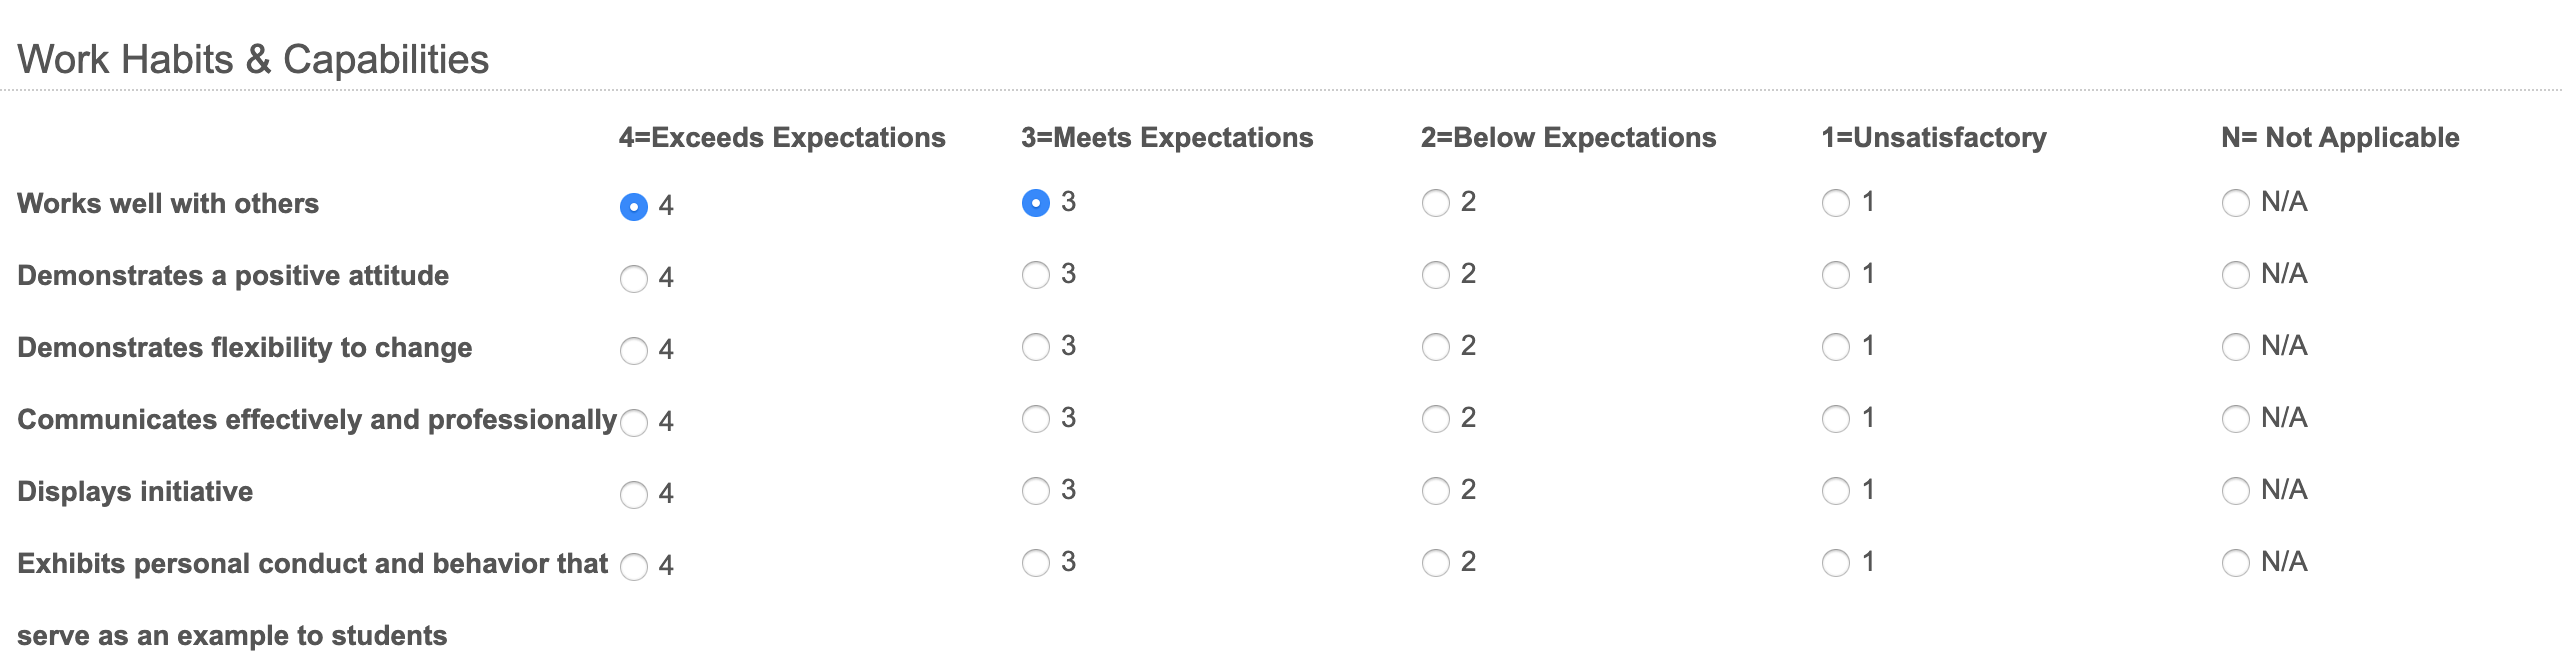
Task: Mark Demonstrates flexibility to change as N/A
Action: [x=2235, y=347]
